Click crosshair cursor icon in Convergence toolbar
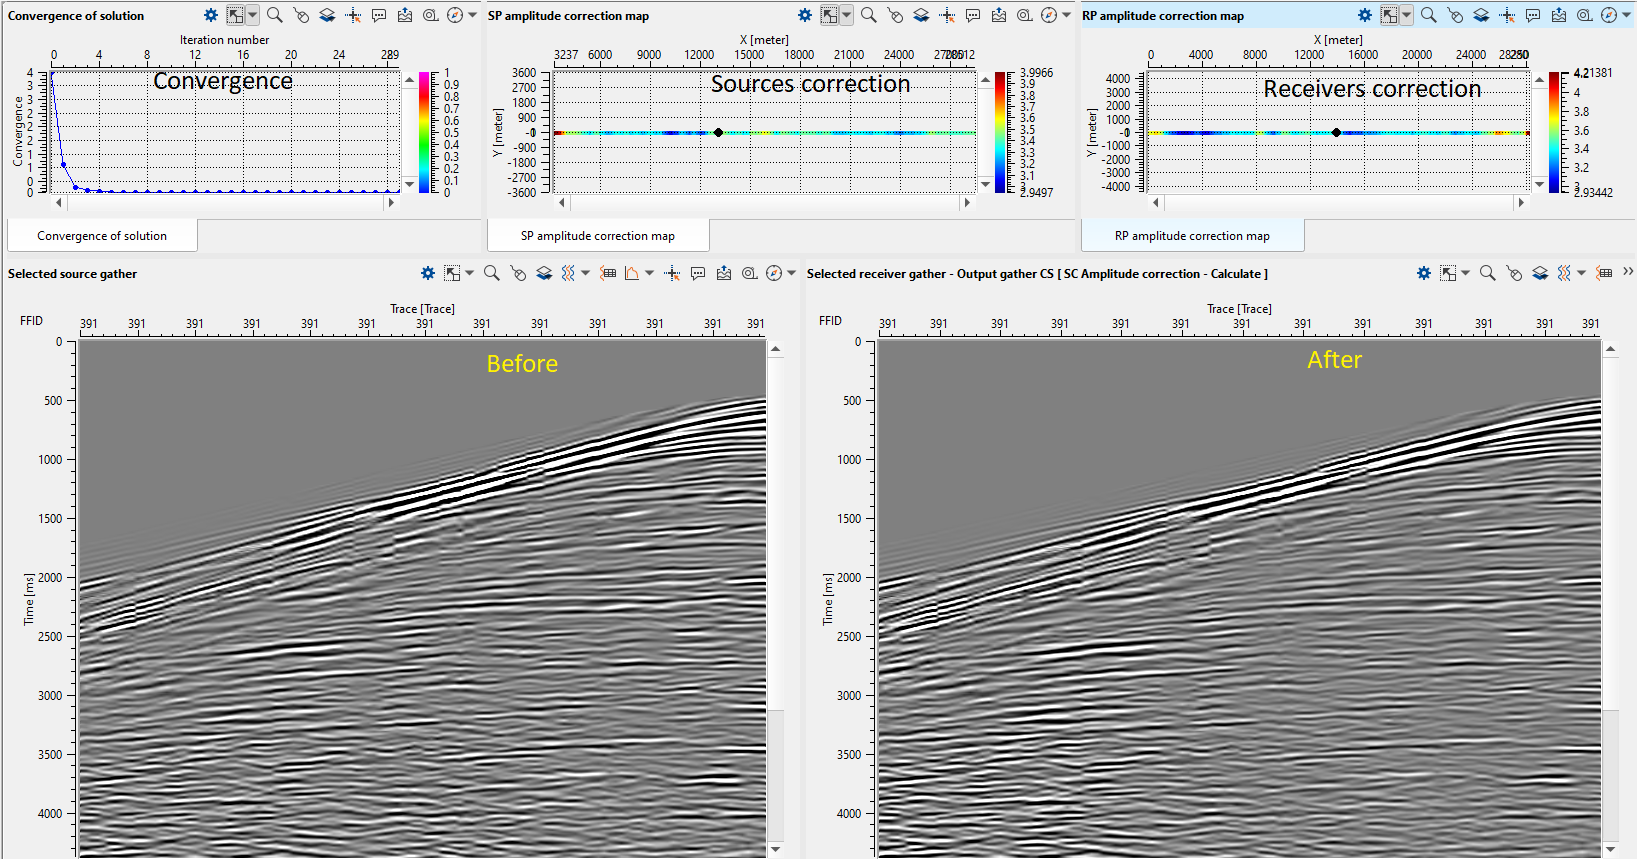 [x=353, y=16]
